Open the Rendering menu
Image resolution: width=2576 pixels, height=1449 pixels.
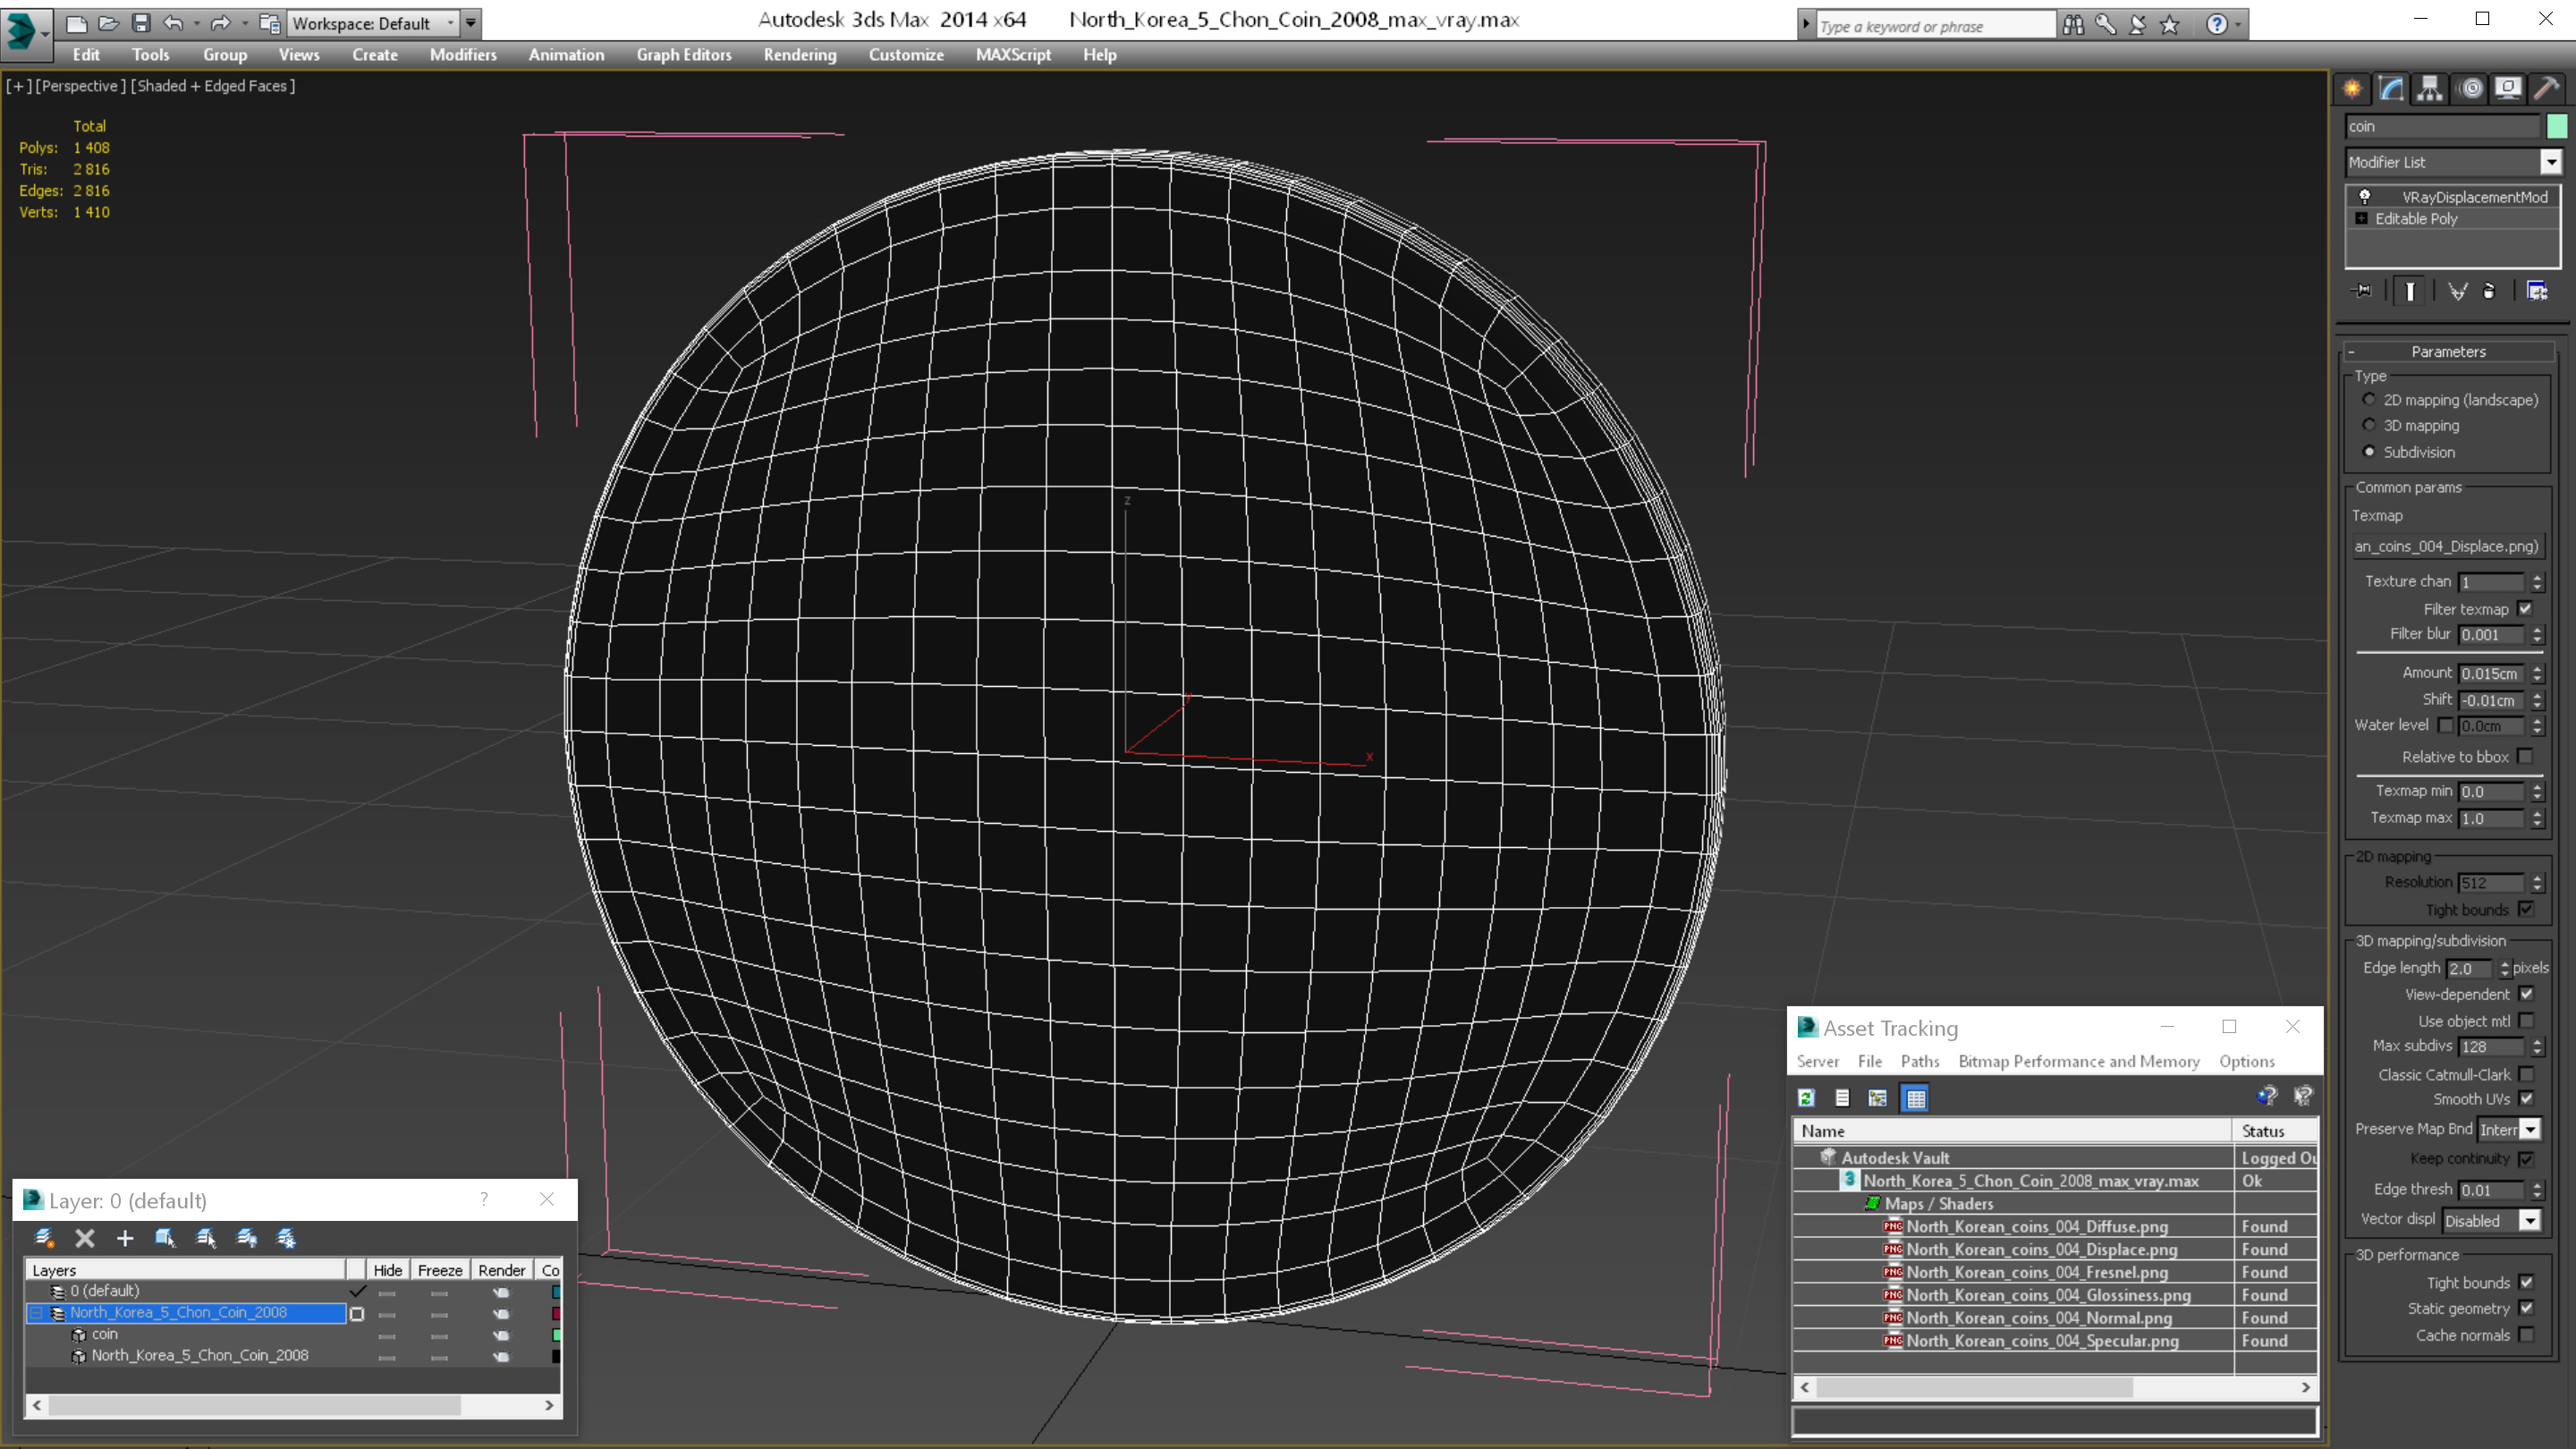coord(799,55)
